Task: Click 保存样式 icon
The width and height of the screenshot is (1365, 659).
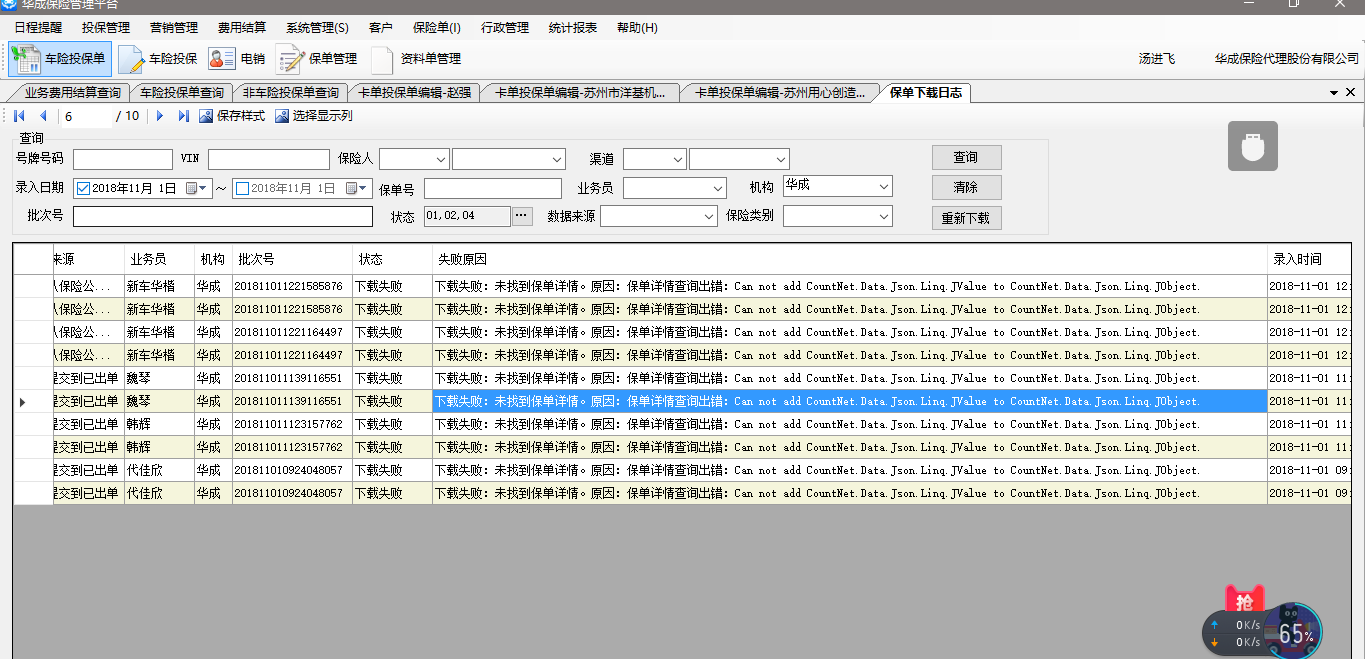Action: pyautogui.click(x=206, y=116)
